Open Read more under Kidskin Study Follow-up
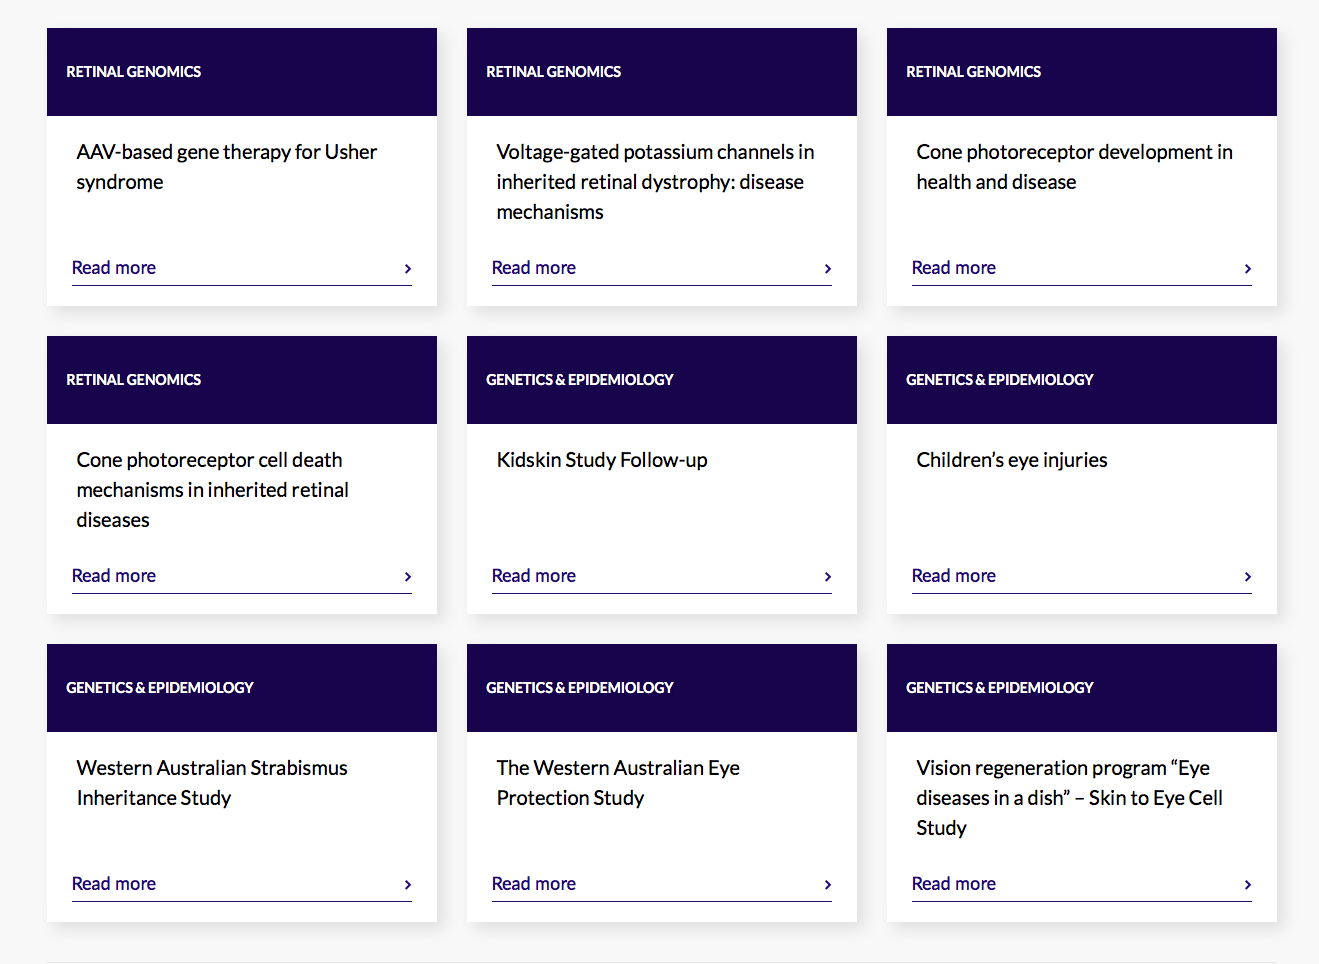Image resolution: width=1319 pixels, height=964 pixels. (534, 576)
